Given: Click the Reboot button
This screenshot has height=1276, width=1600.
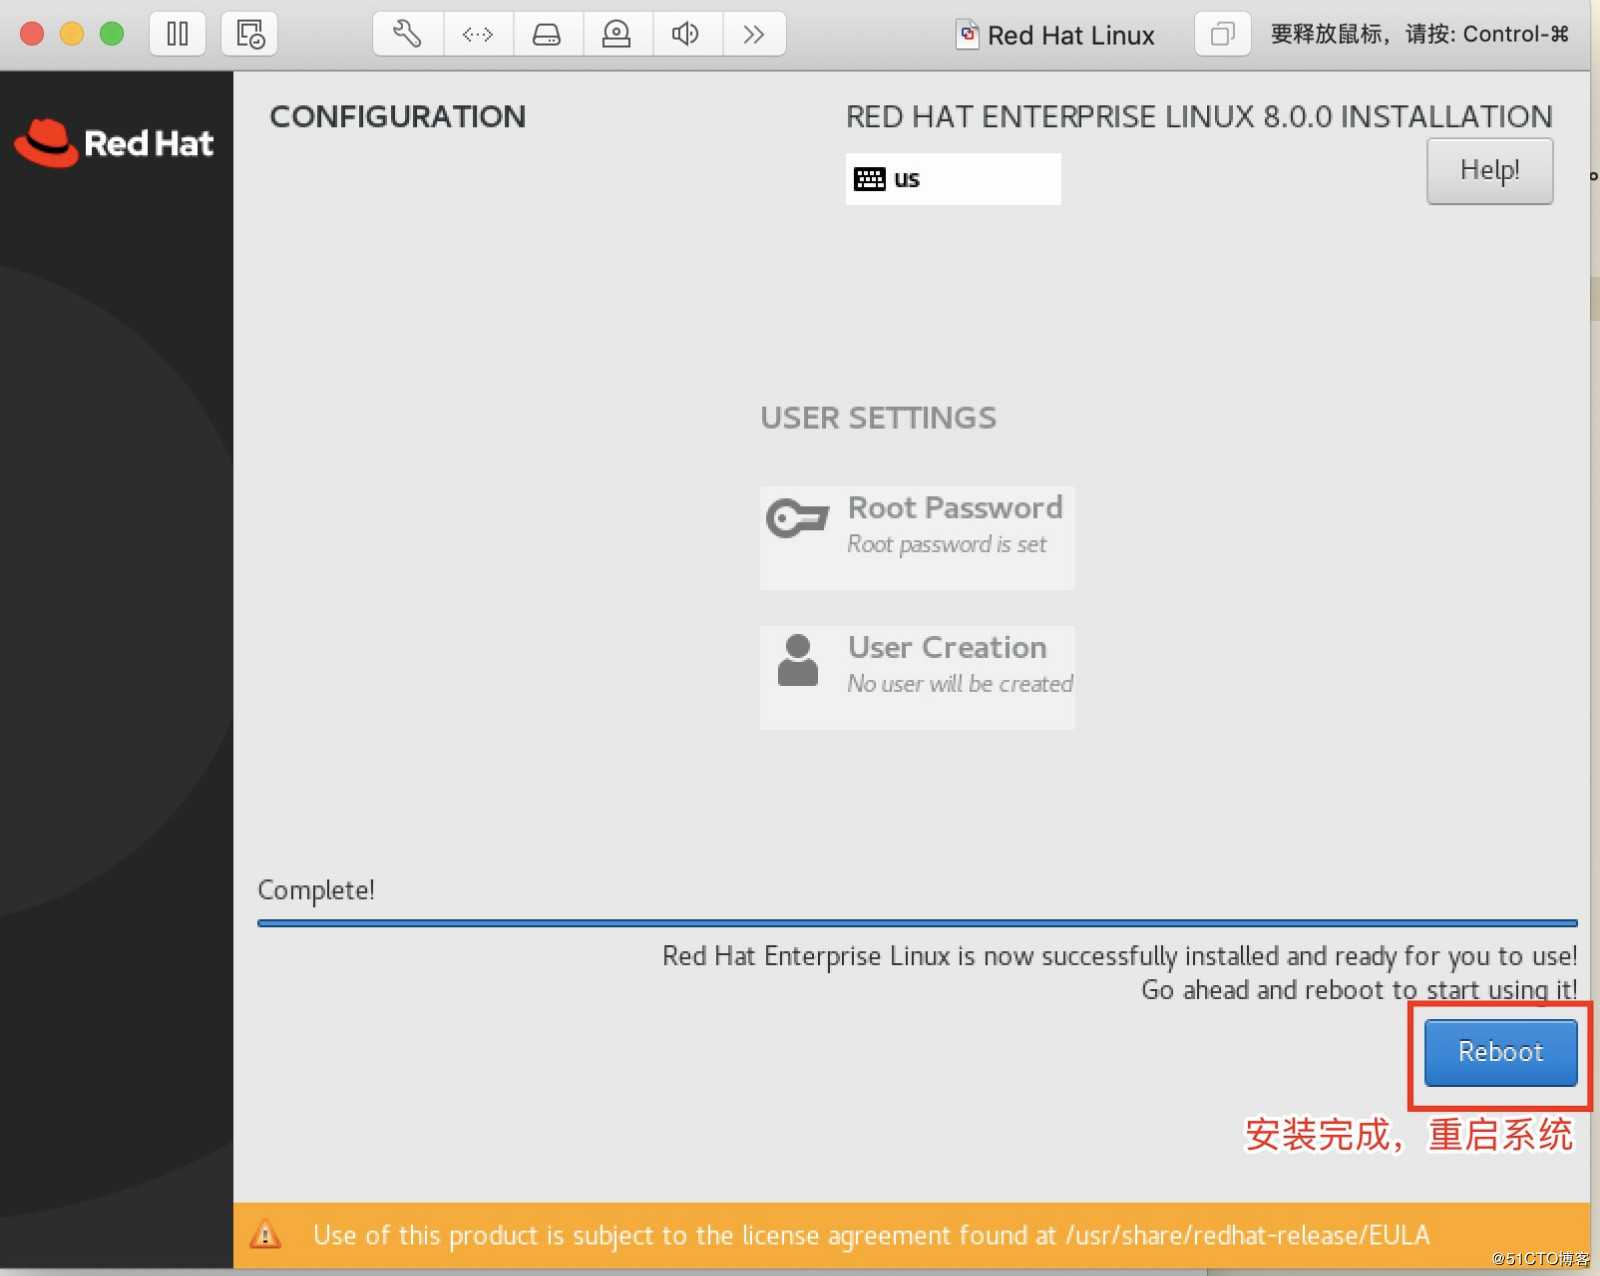Looking at the screenshot, I should click(x=1500, y=1052).
